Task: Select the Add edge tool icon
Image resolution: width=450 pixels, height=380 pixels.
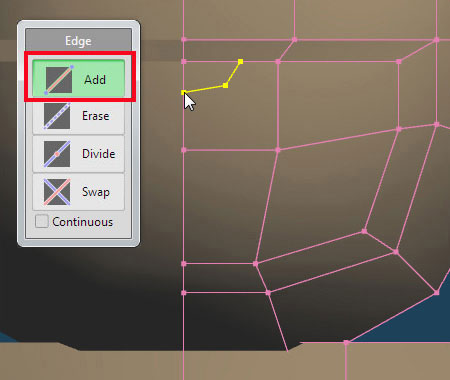Action: pos(59,80)
